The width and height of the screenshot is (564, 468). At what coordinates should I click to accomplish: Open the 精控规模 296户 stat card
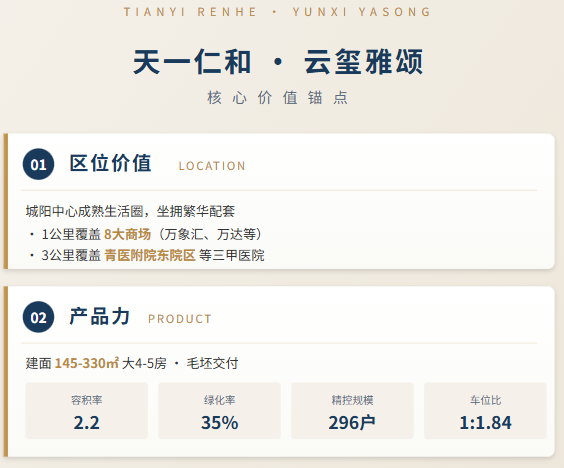tap(352, 411)
